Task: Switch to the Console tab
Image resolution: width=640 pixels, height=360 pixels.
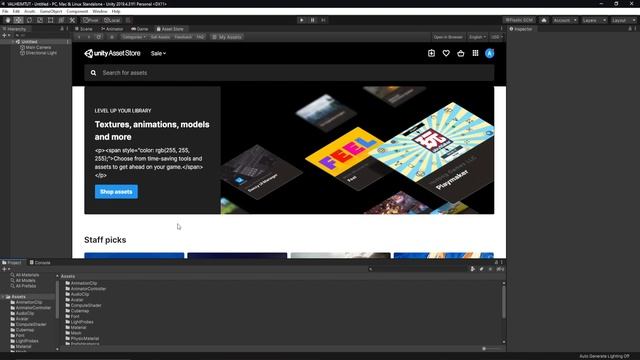Action: [40, 262]
